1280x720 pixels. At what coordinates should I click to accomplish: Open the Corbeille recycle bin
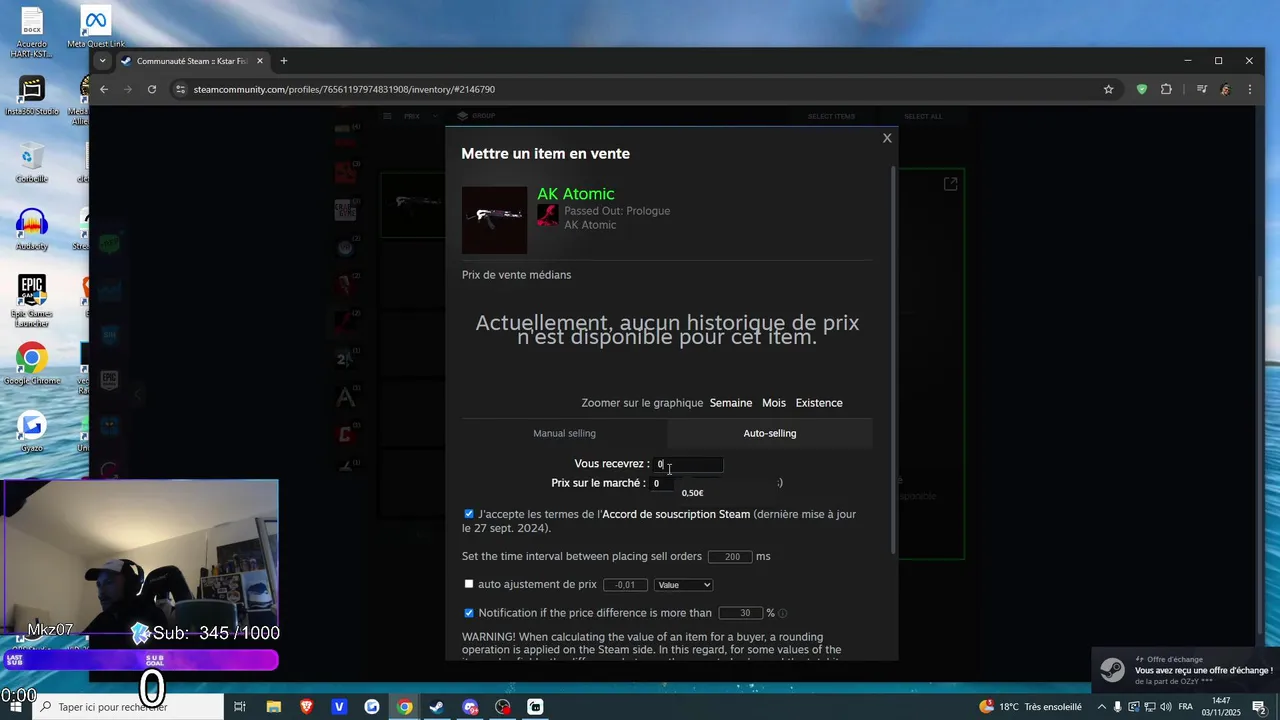(32, 162)
